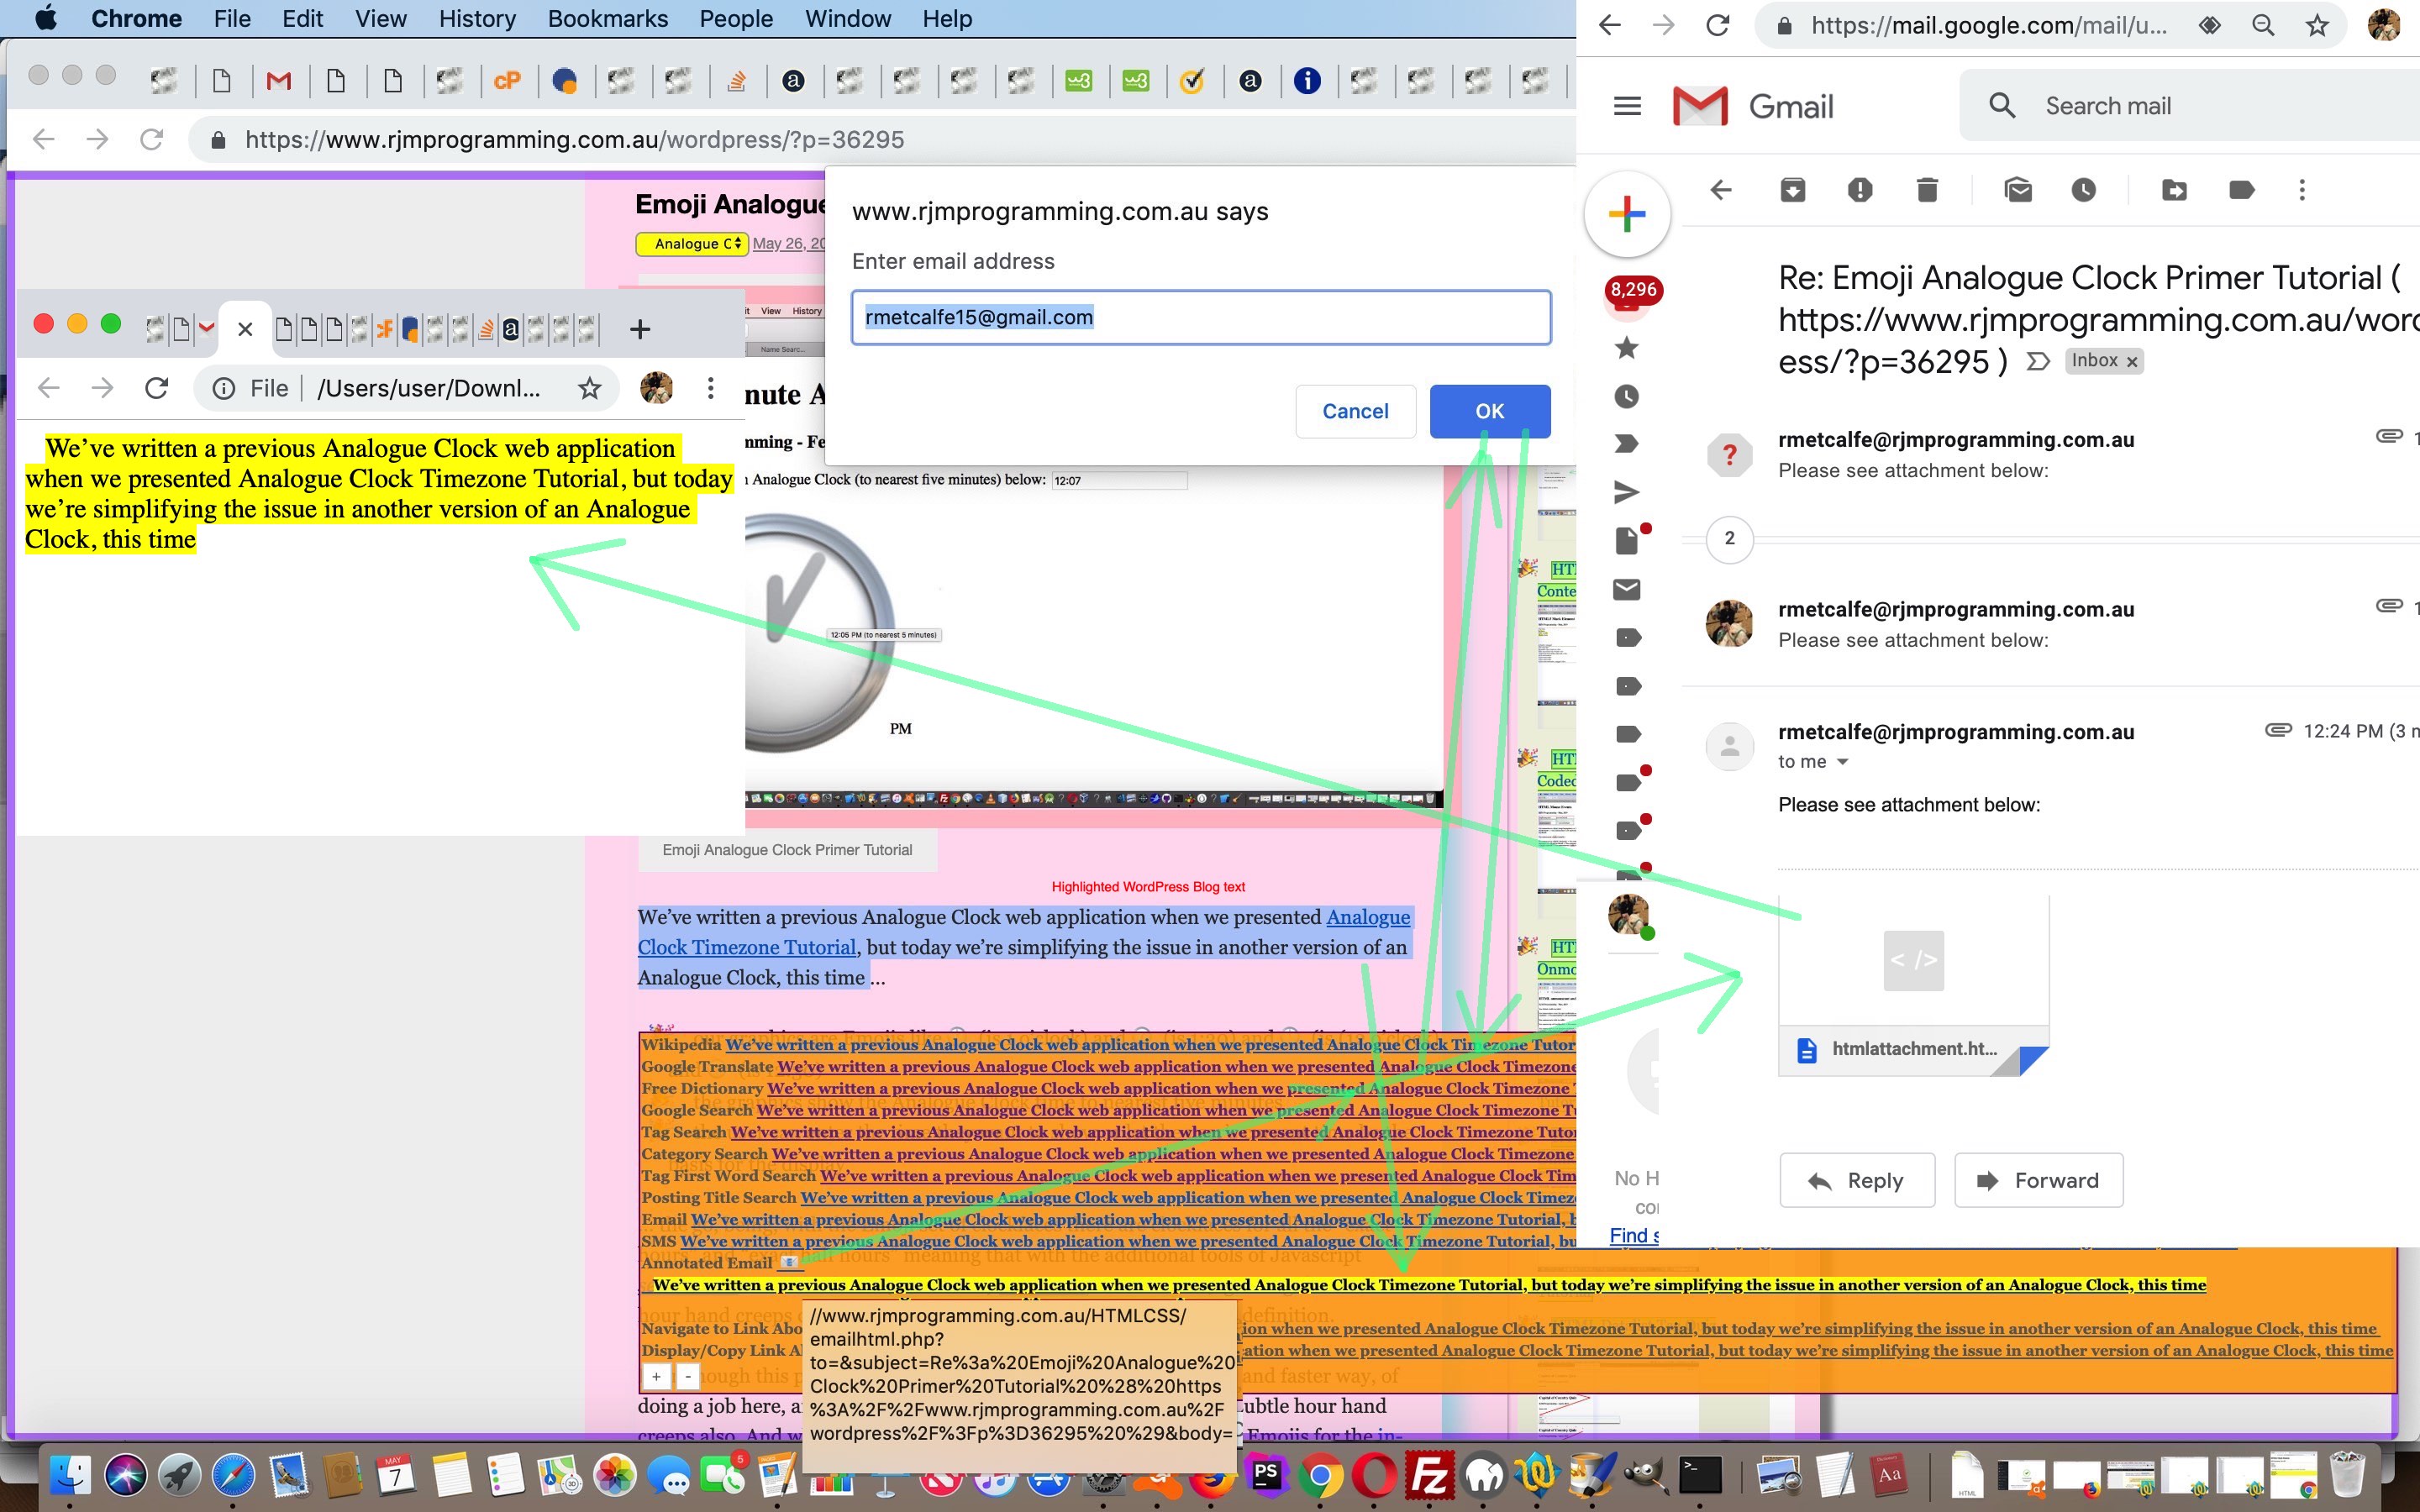Viewport: 2420px width, 1512px height.
Task: Select History menu in Chrome menubar
Action: point(476,19)
